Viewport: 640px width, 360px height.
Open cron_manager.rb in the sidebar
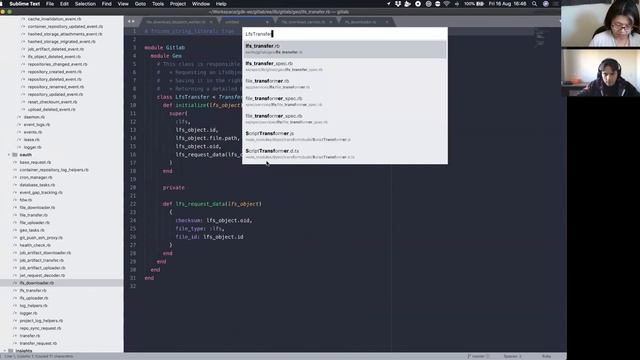(x=36, y=177)
